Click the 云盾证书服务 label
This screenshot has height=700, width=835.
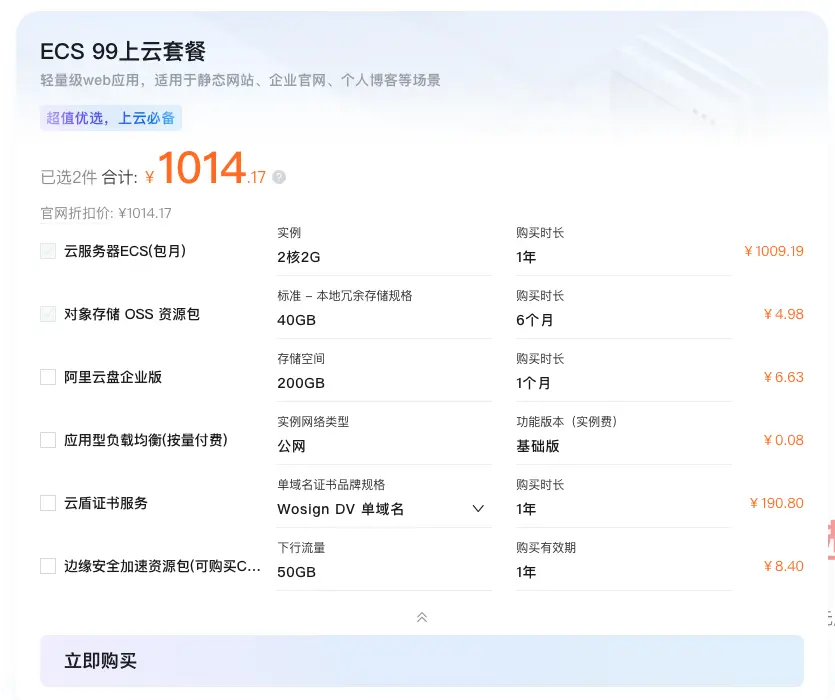(x=105, y=503)
